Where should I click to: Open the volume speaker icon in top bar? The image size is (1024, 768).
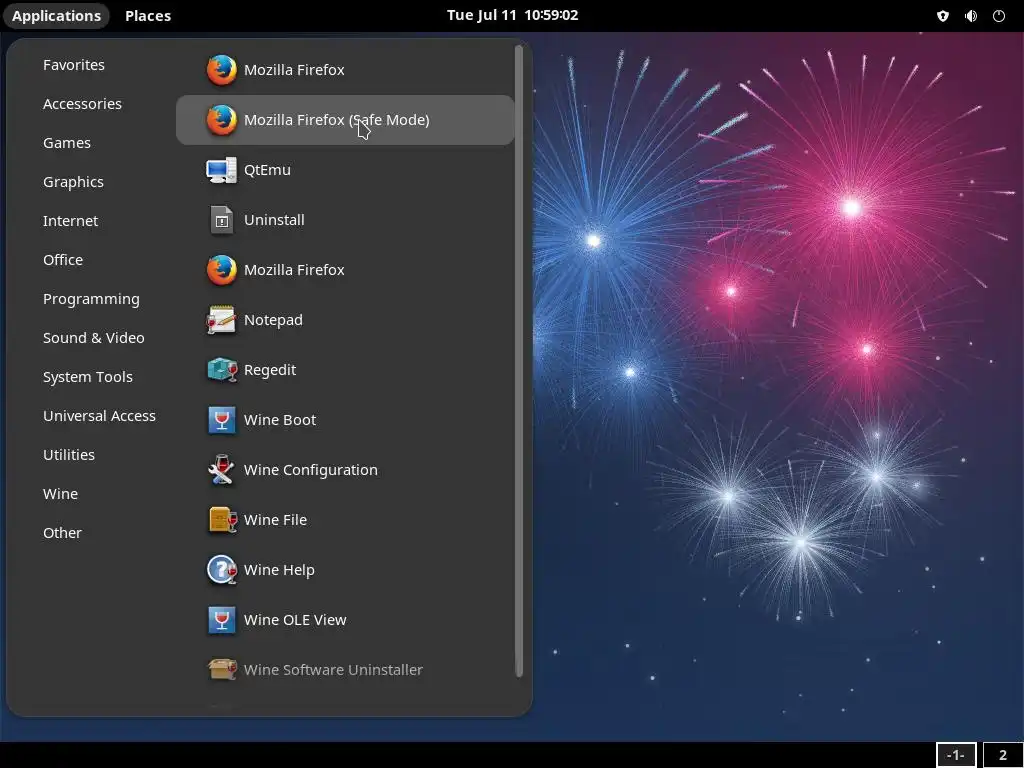(x=971, y=16)
